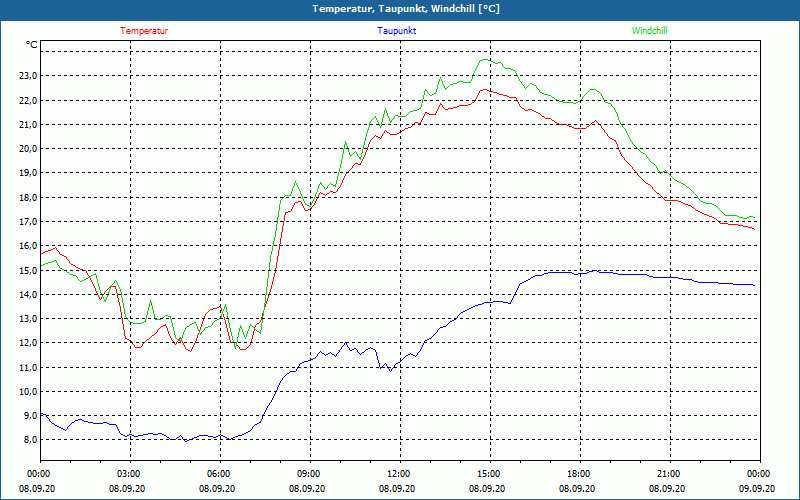
Task: Click the '03:00' time axis label
Action: [x=131, y=474]
